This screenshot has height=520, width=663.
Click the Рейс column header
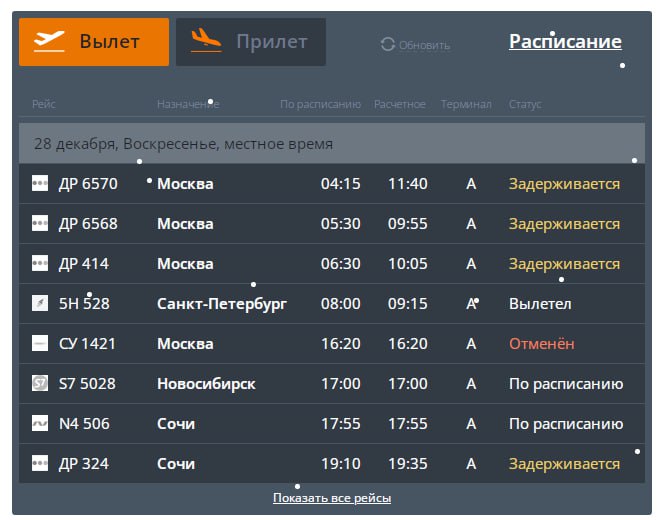pyautogui.click(x=44, y=104)
